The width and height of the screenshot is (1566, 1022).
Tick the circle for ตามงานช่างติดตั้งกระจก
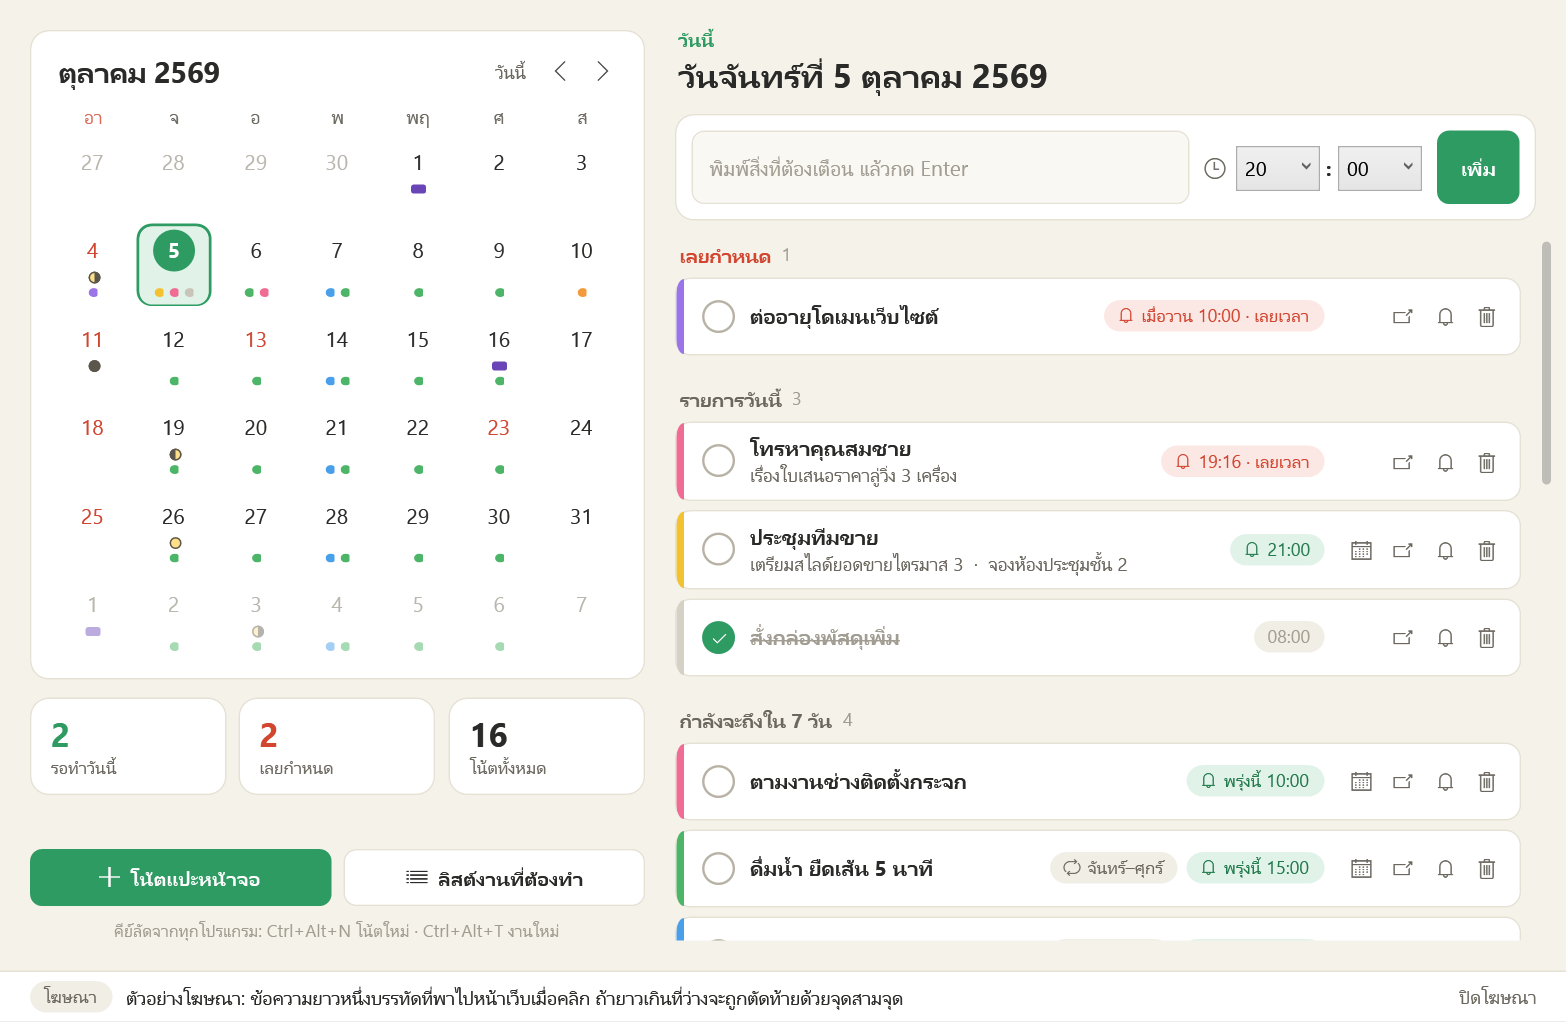coord(718,781)
